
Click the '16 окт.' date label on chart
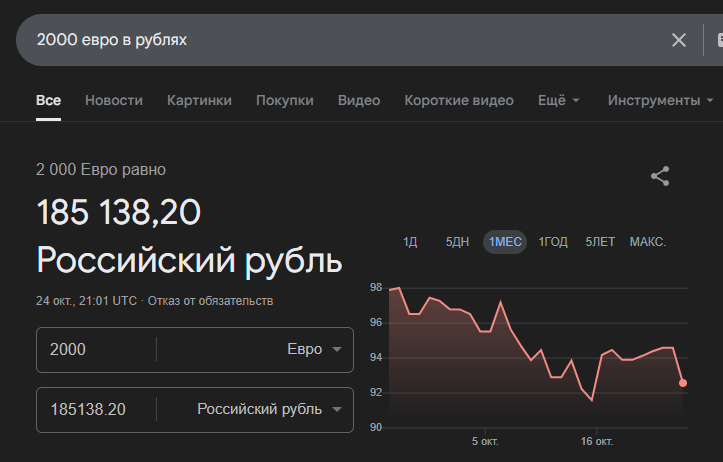(597, 442)
